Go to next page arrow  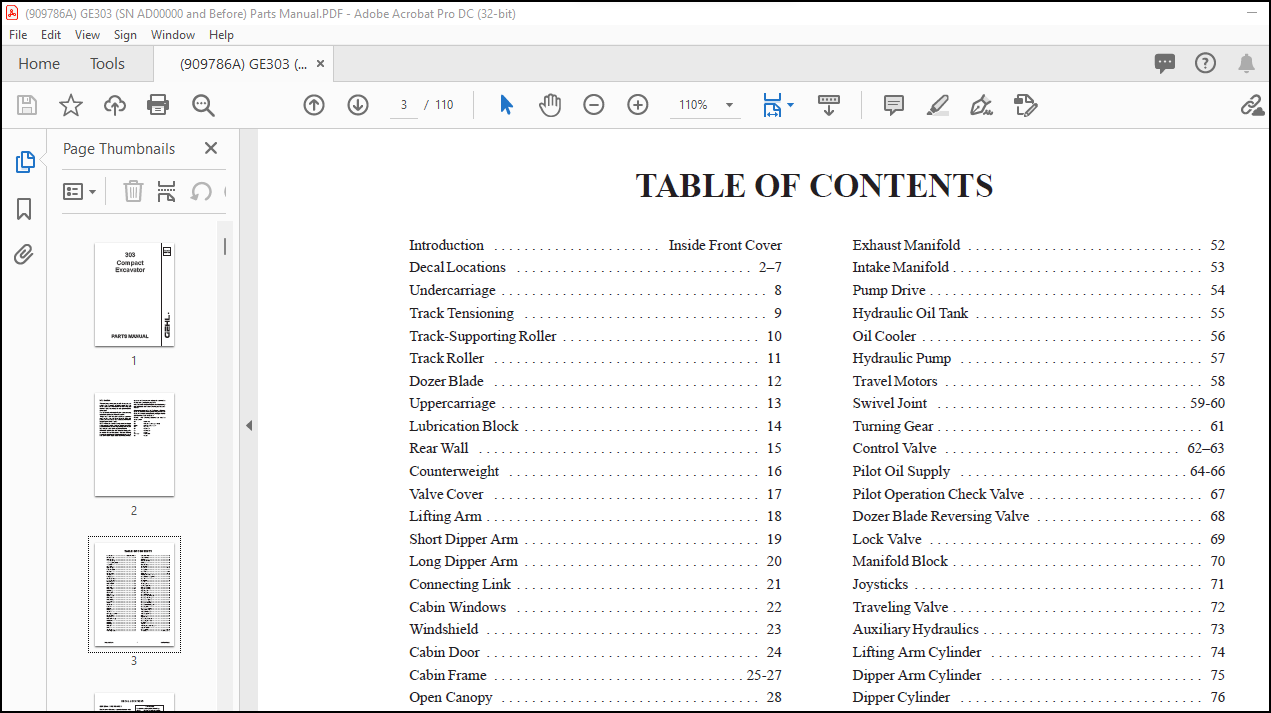coord(358,105)
